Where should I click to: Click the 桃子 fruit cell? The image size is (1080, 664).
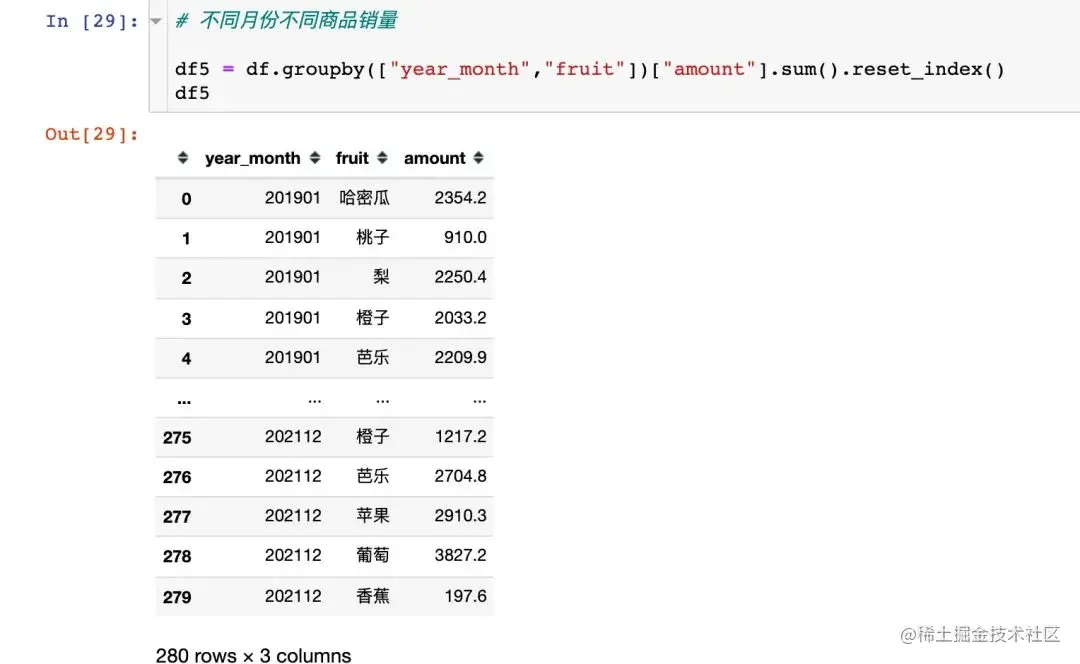coord(373,237)
